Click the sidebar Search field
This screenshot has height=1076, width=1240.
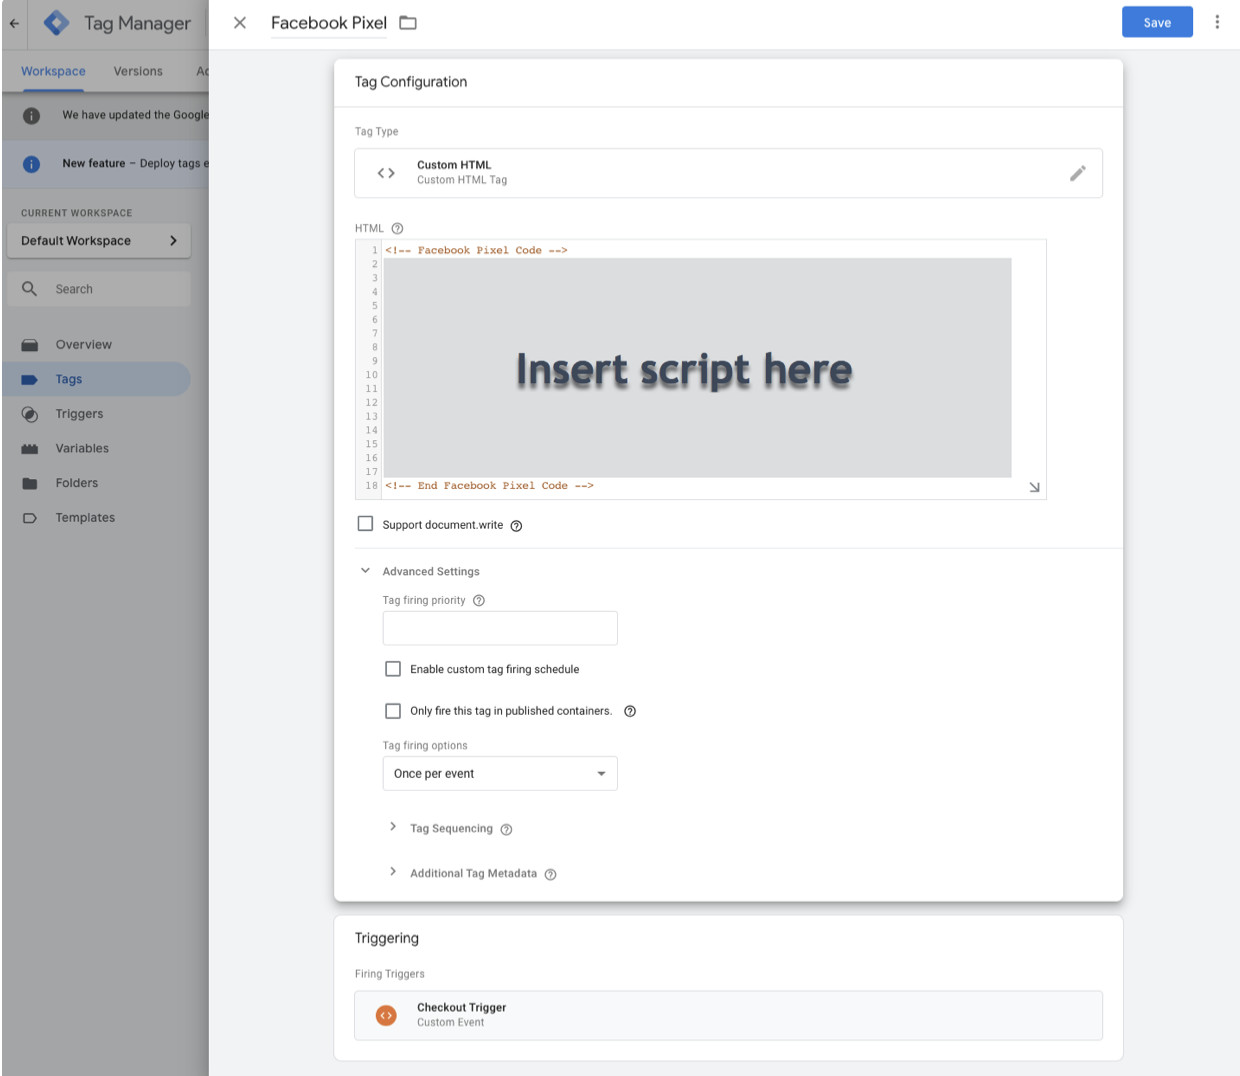click(99, 289)
